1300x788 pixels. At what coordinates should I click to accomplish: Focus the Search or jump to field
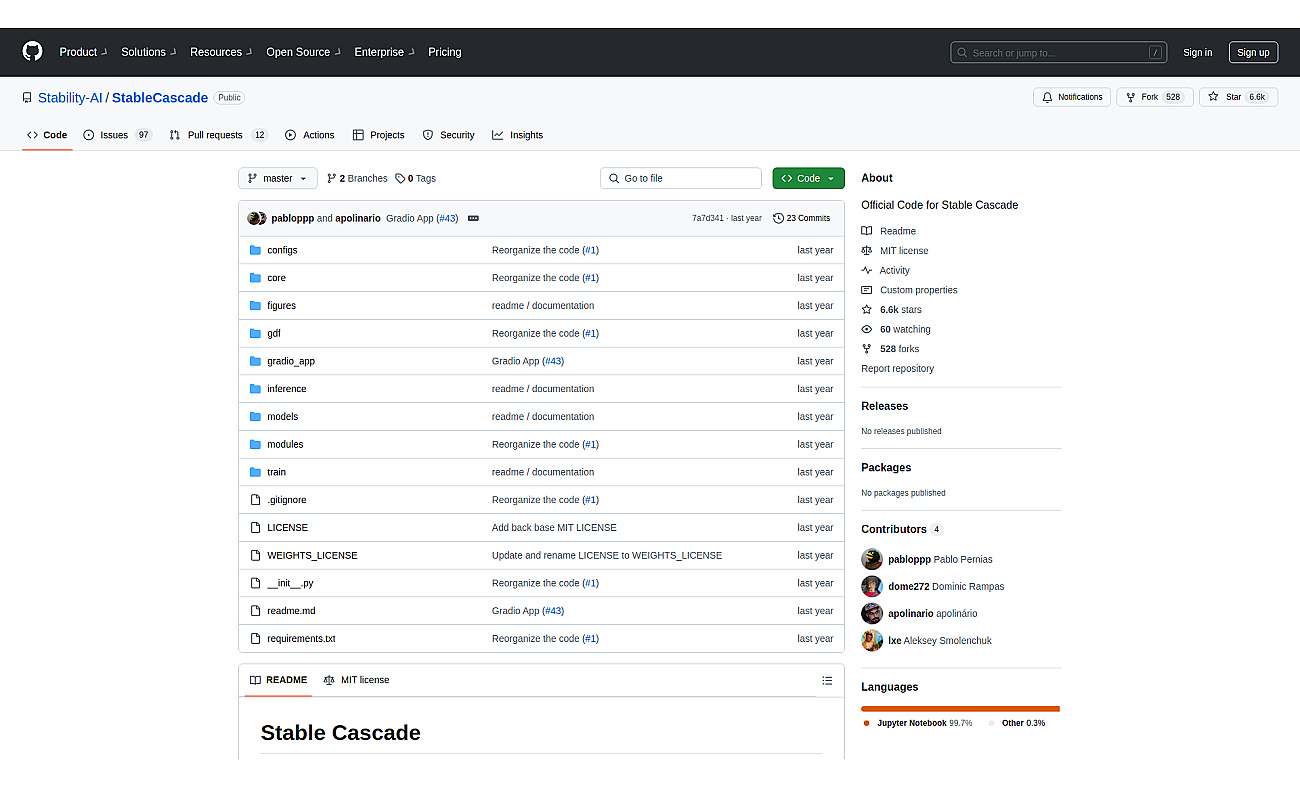[x=1059, y=52]
